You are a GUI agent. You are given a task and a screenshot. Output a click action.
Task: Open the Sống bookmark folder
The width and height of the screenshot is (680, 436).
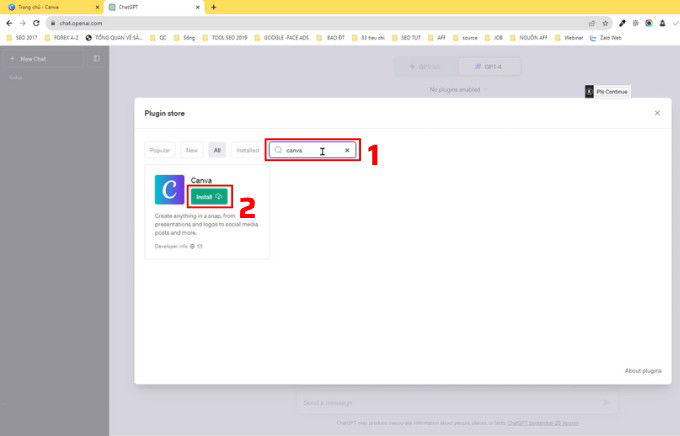point(185,38)
